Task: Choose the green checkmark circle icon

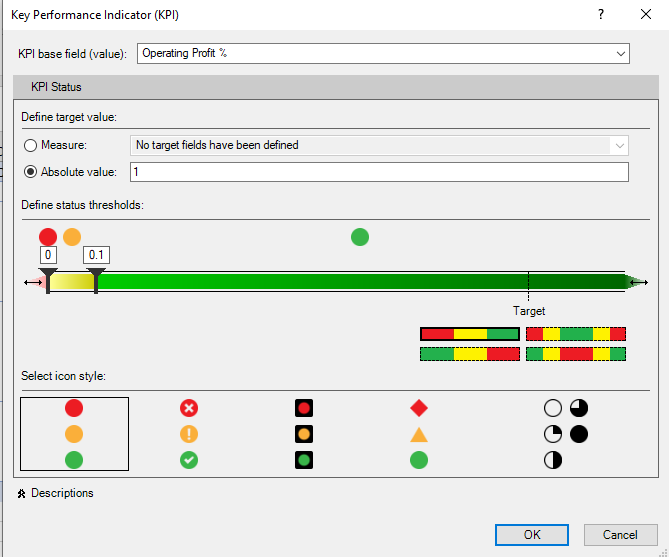Action: pos(189,460)
